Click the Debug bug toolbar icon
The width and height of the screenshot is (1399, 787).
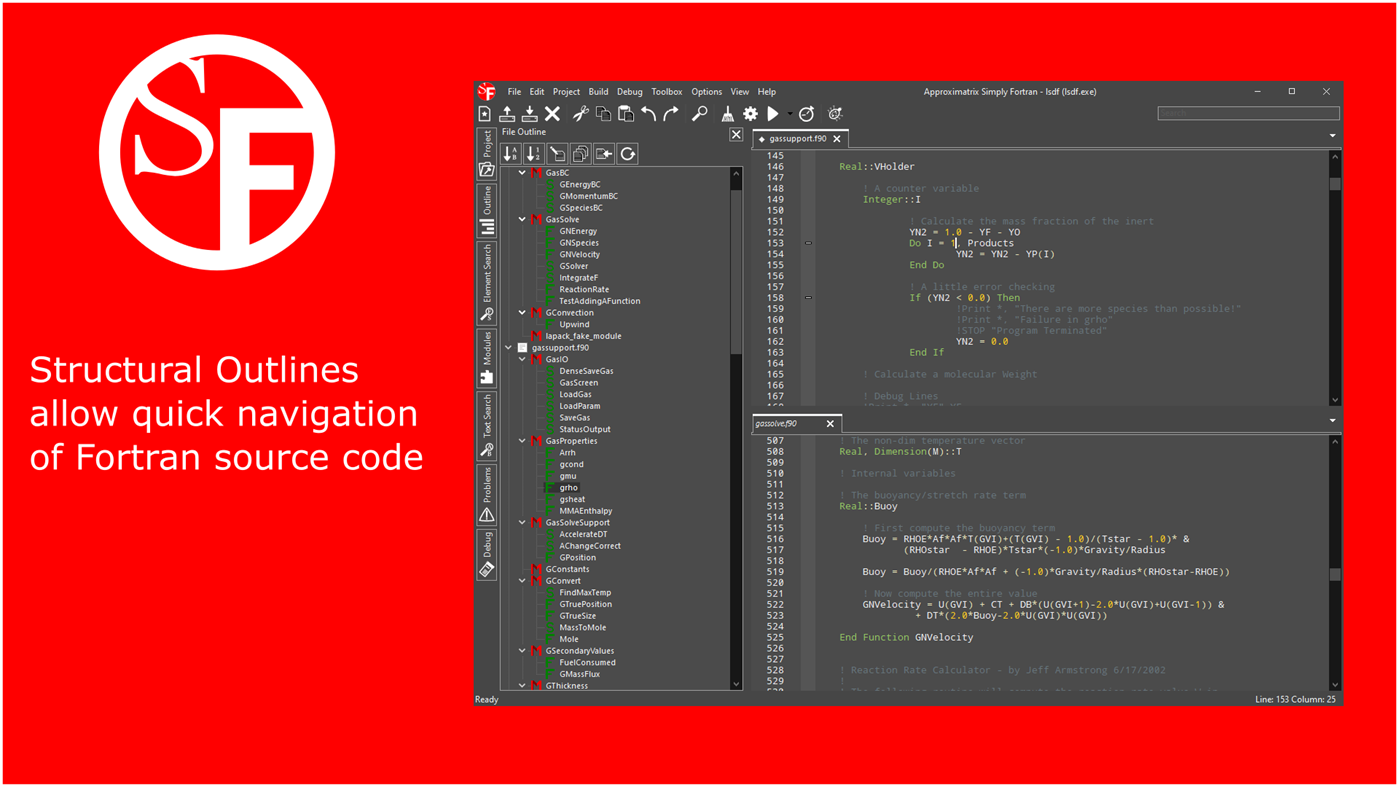tap(835, 114)
